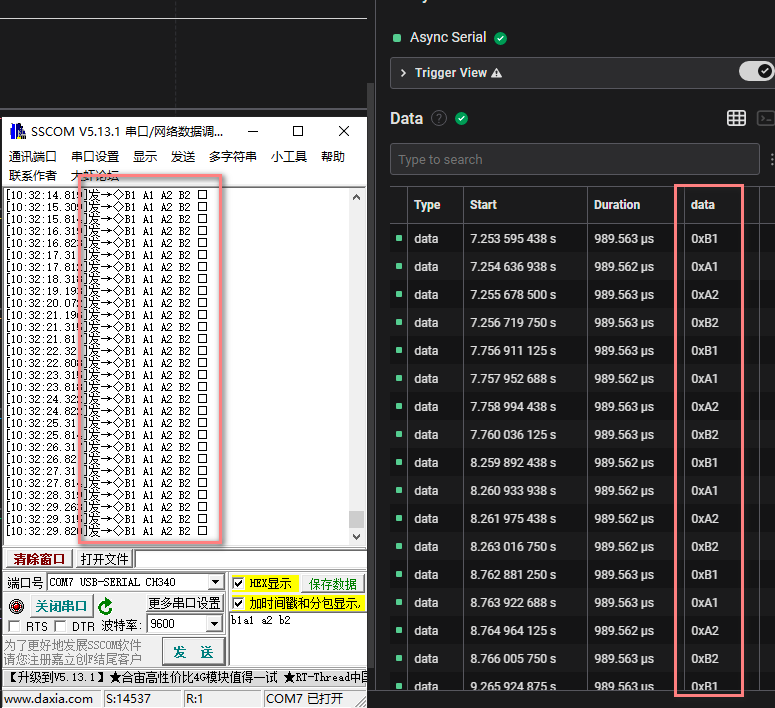Open the 显示 menu
Screen dimensions: 775x708
click(145, 157)
